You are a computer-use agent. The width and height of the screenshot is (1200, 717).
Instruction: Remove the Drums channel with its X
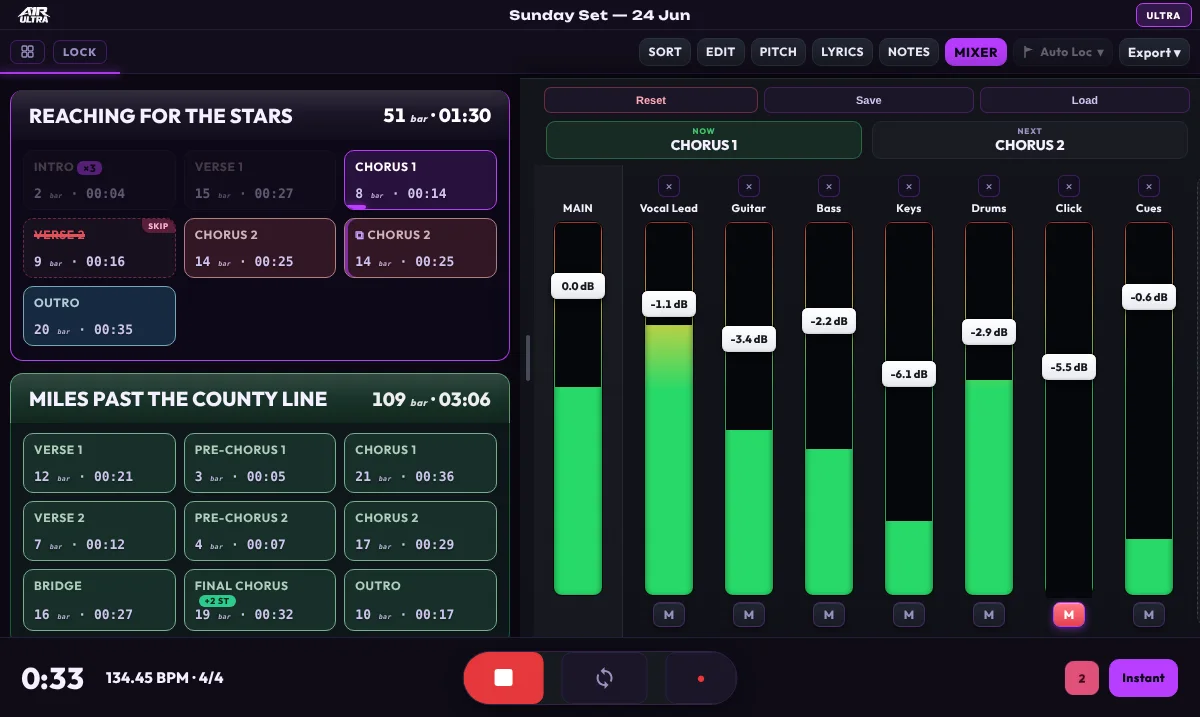tap(989, 186)
